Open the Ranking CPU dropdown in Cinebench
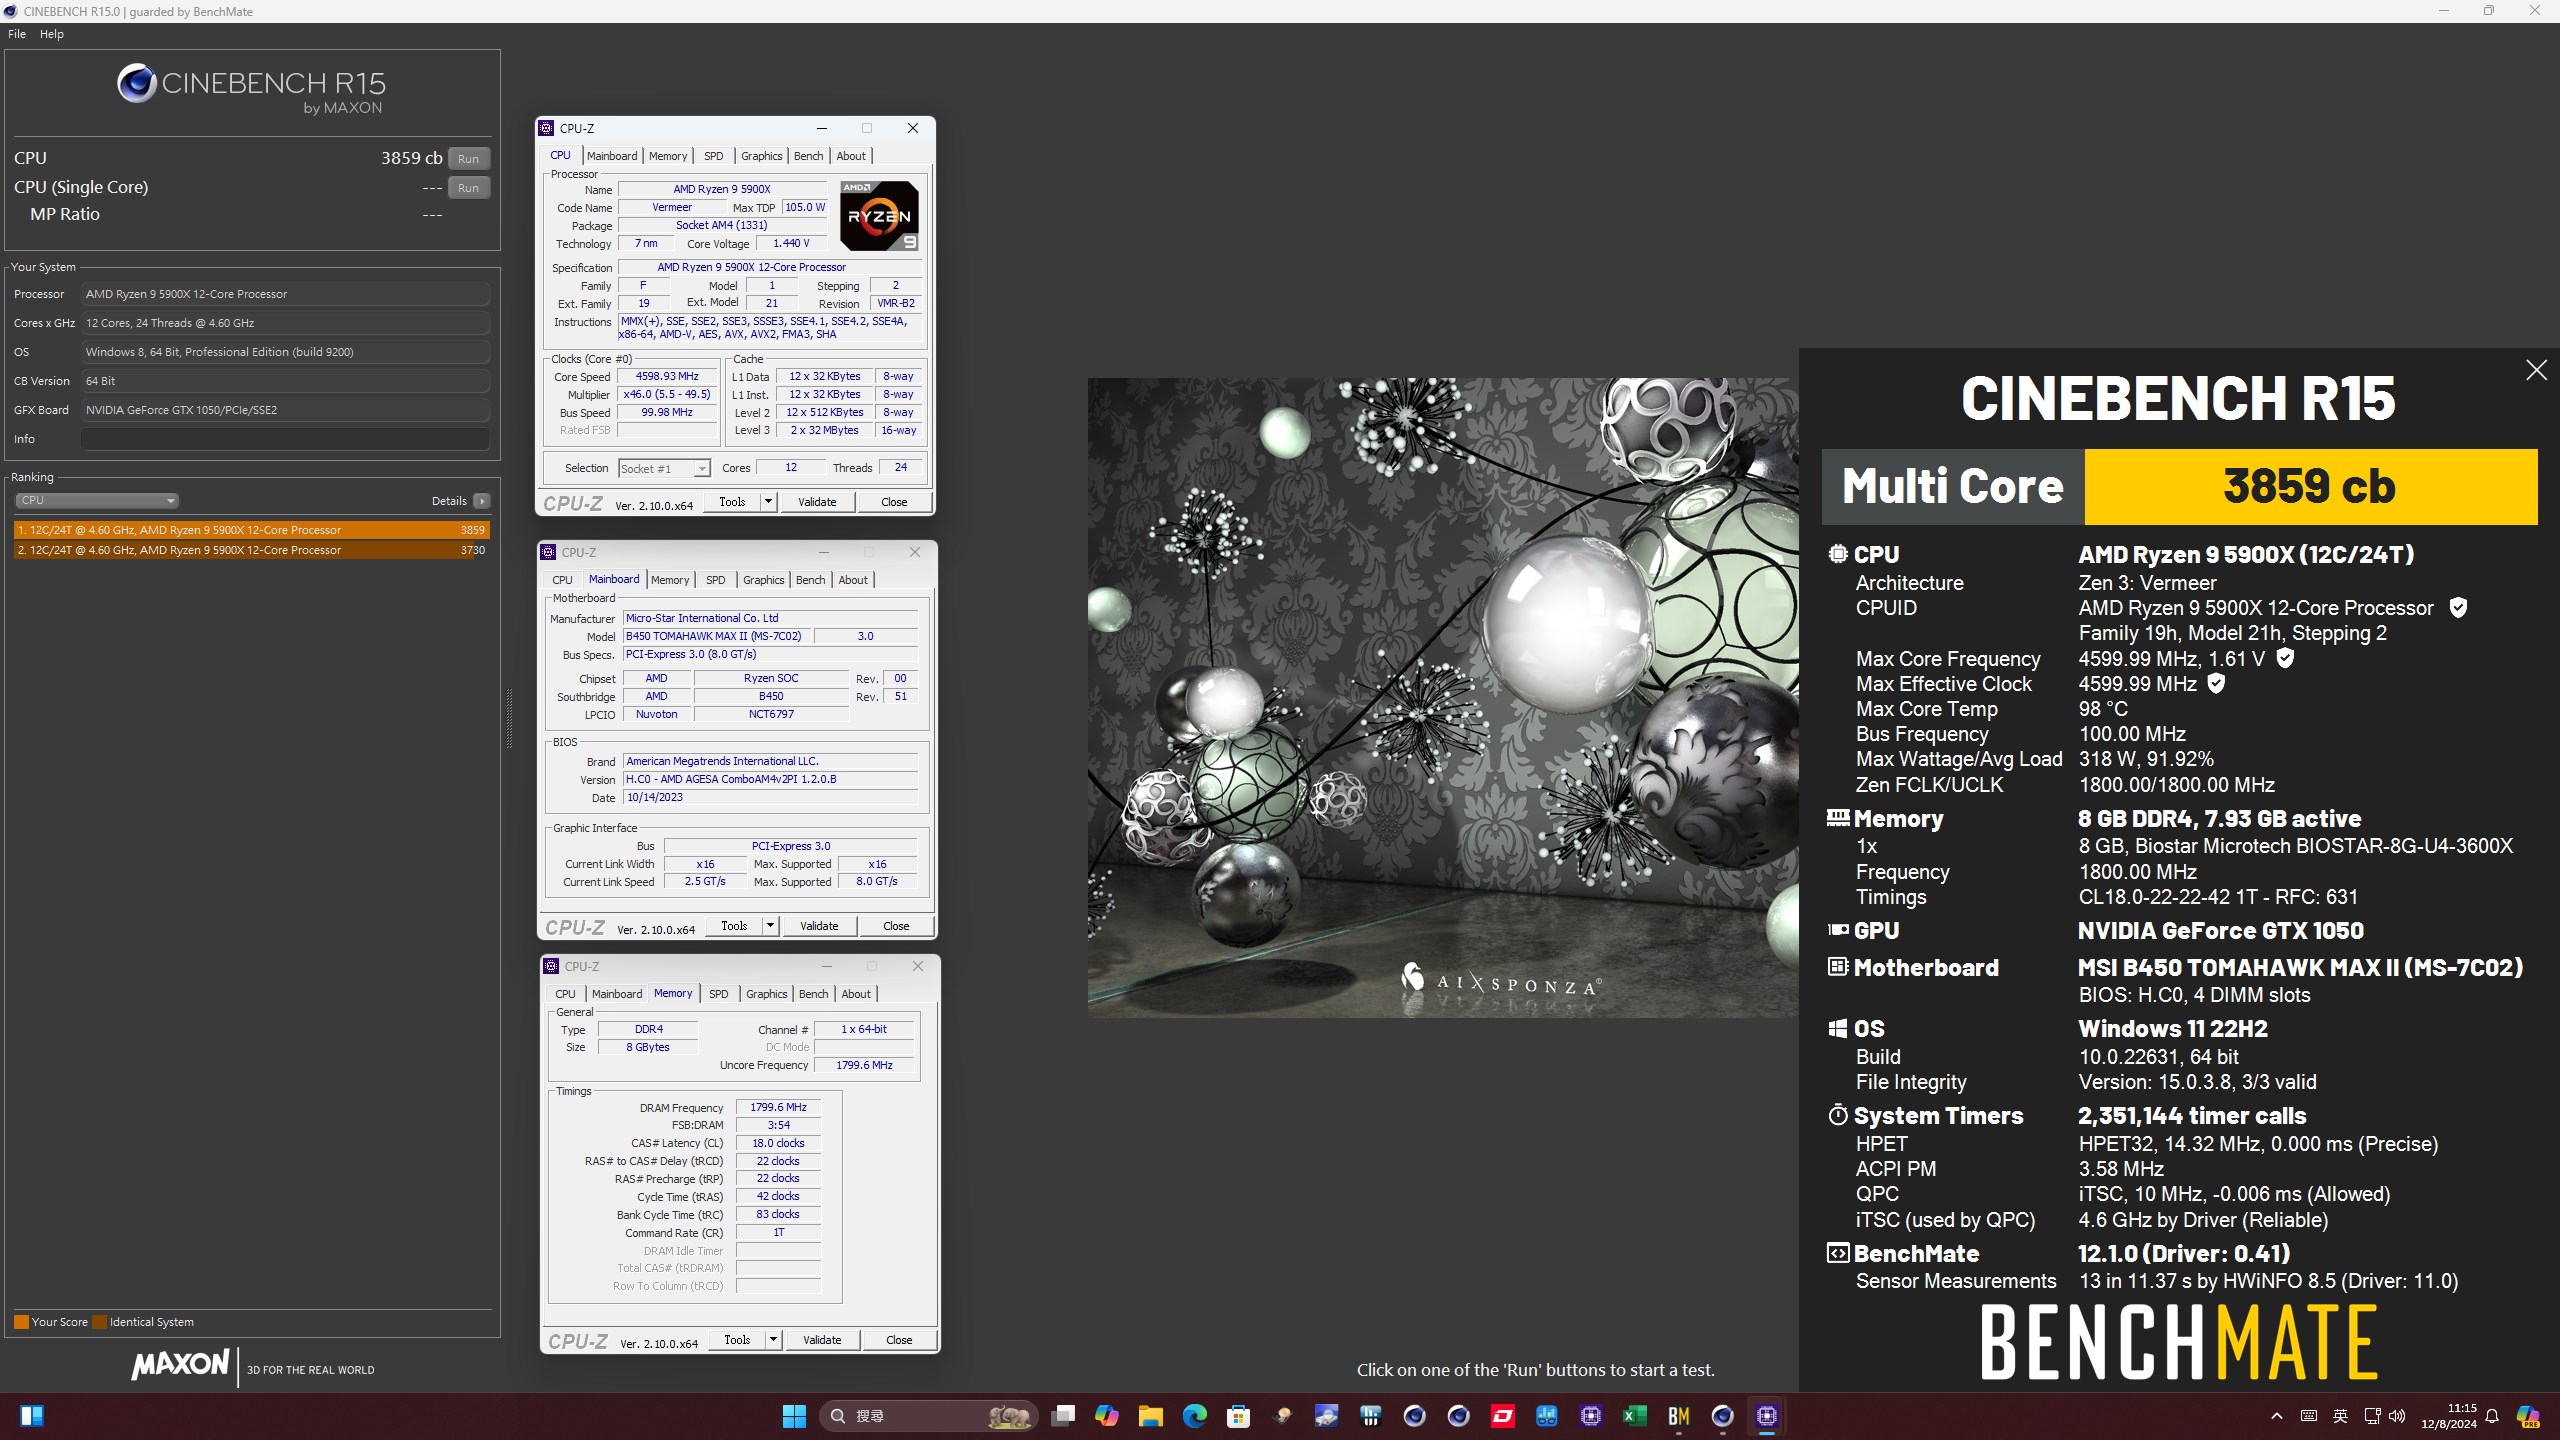This screenshot has height=1440, width=2560. pyautogui.click(x=97, y=500)
